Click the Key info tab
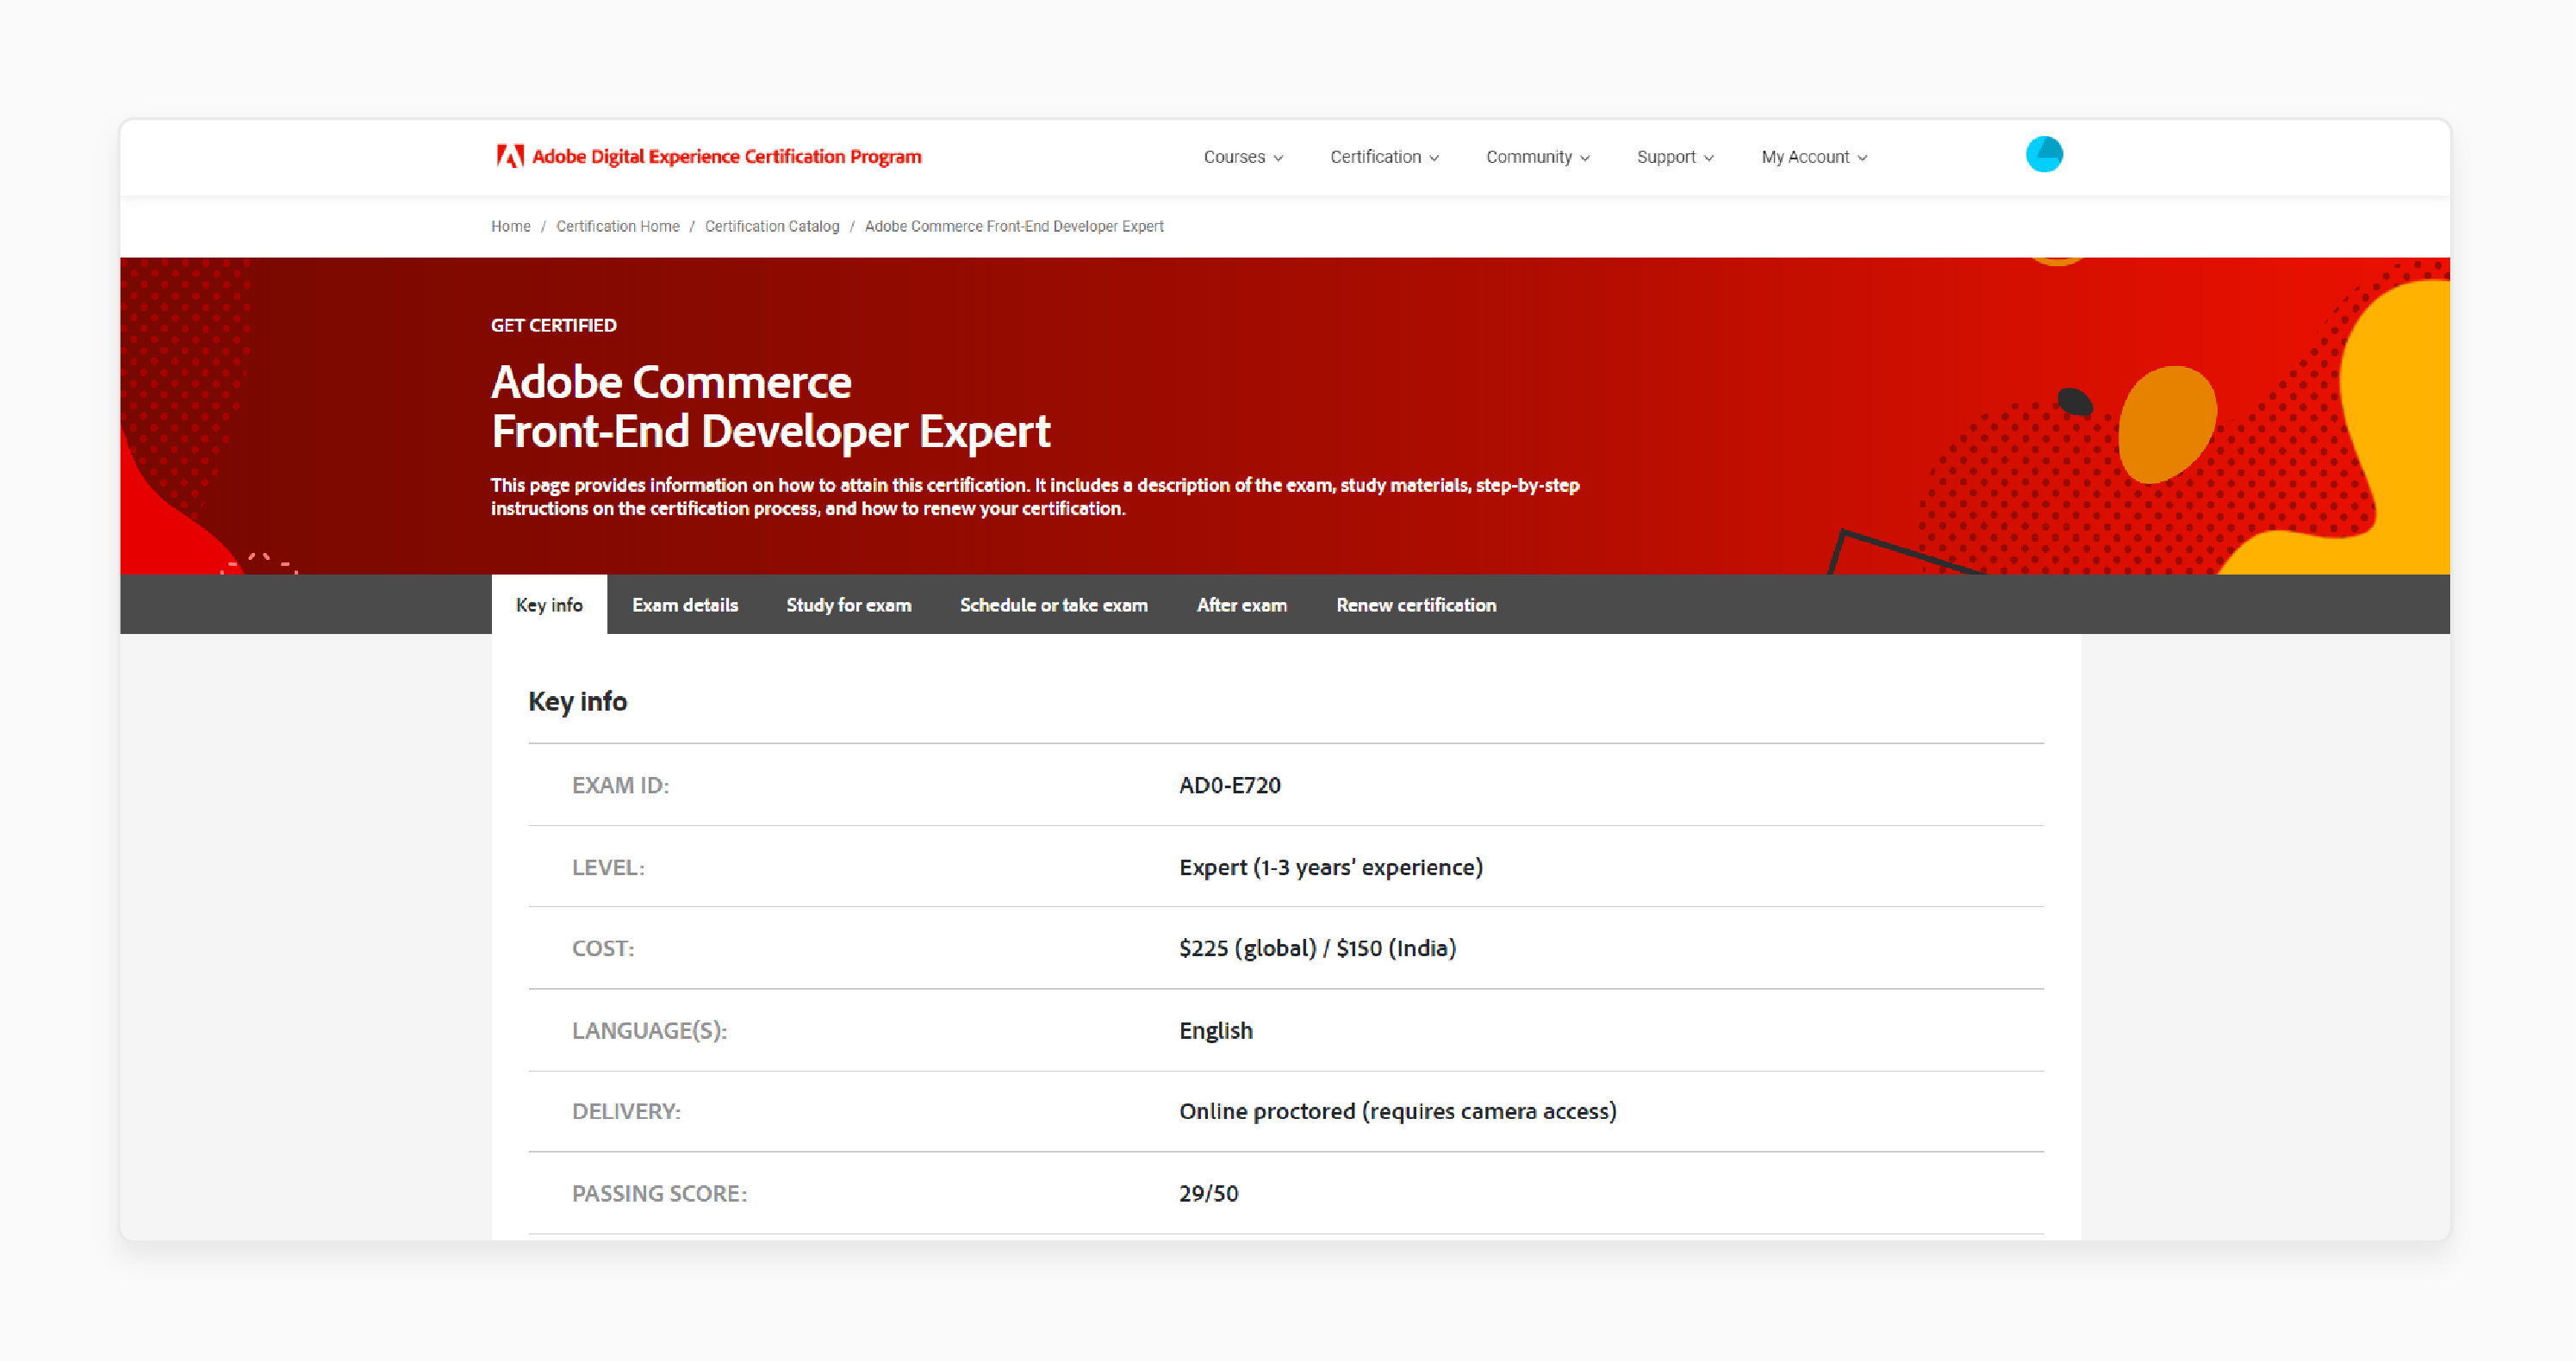 pyautogui.click(x=548, y=604)
